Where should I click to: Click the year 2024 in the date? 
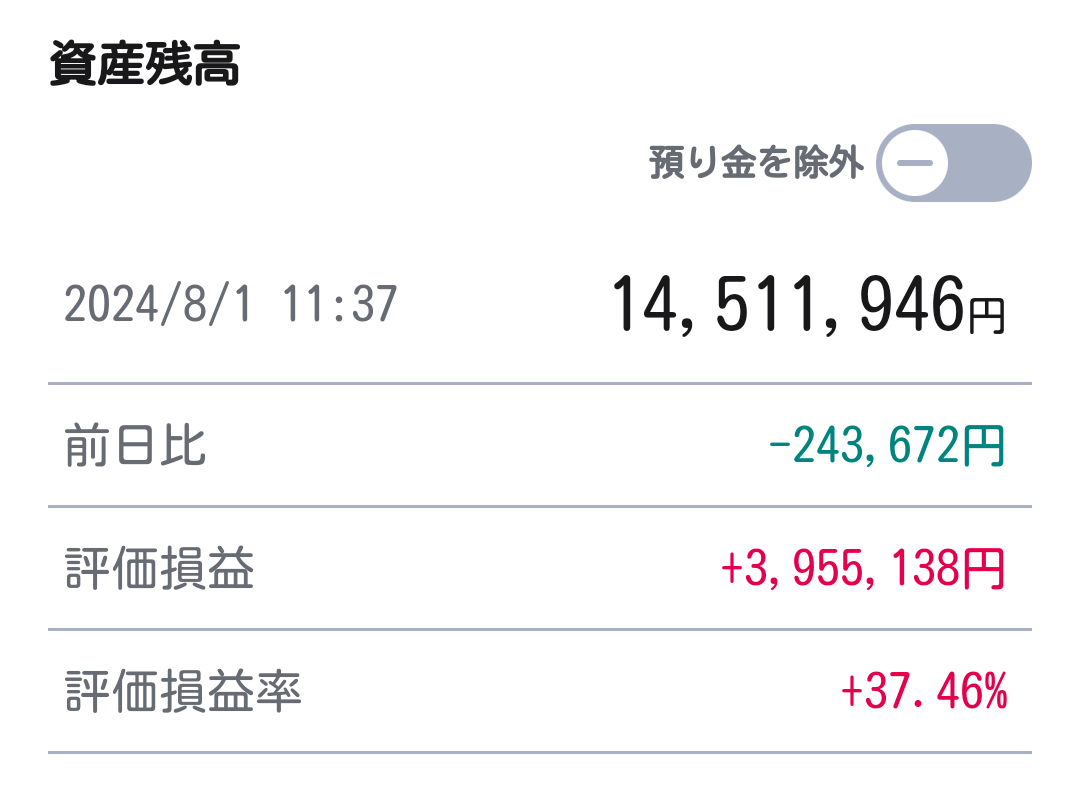pyautogui.click(x=111, y=305)
